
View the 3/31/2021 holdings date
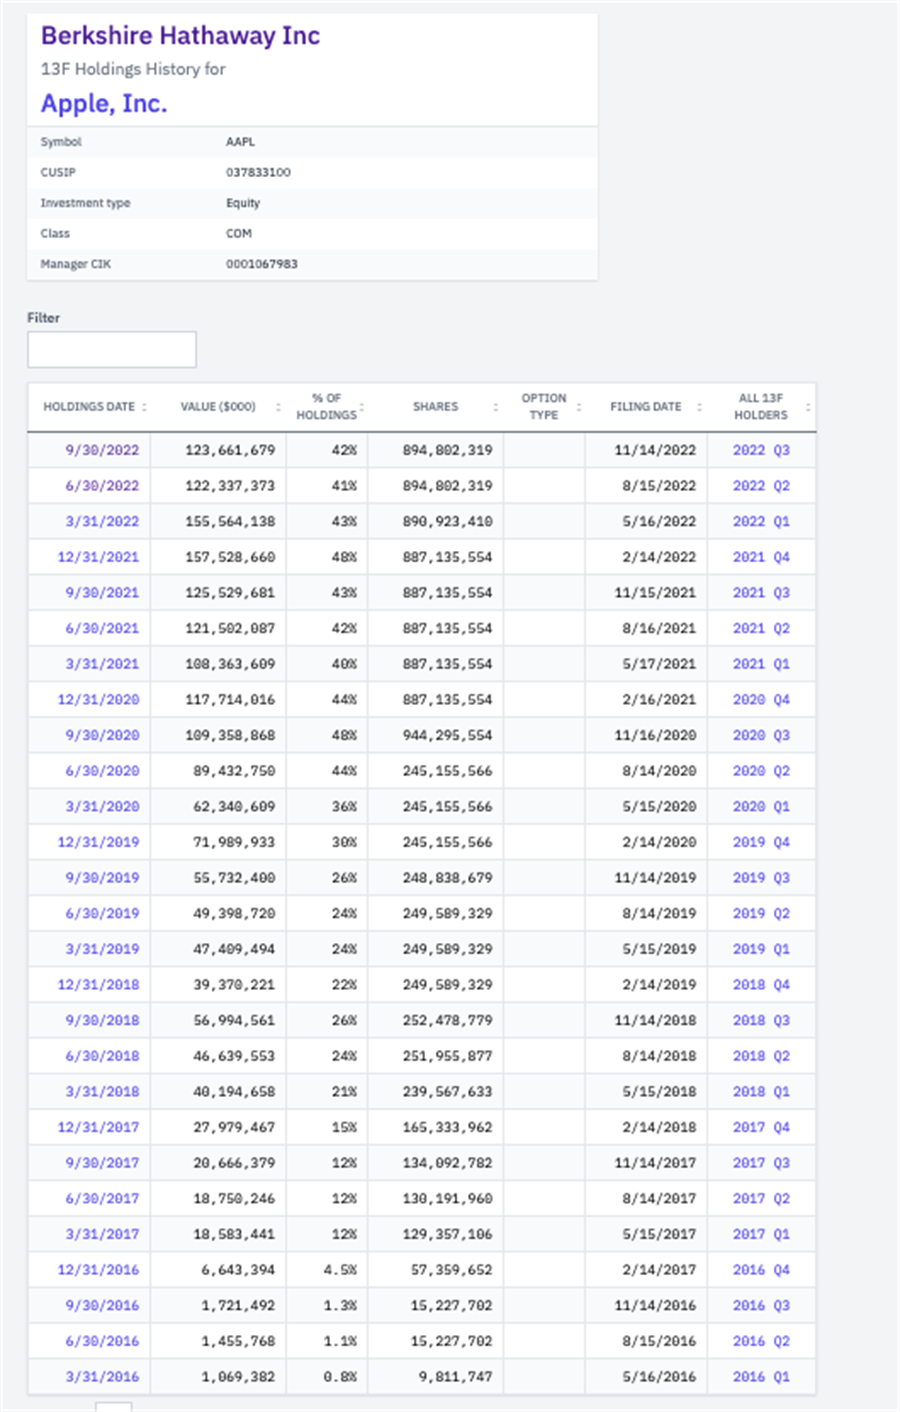(102, 664)
